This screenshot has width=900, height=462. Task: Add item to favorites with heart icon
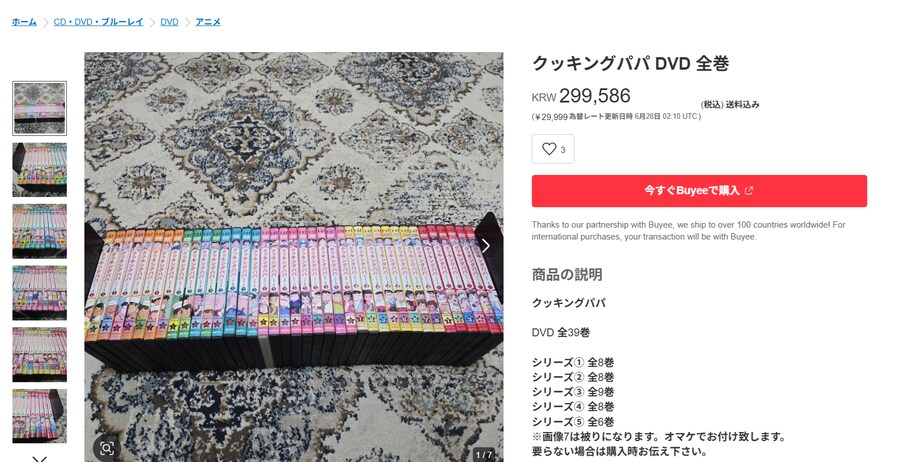click(x=553, y=149)
